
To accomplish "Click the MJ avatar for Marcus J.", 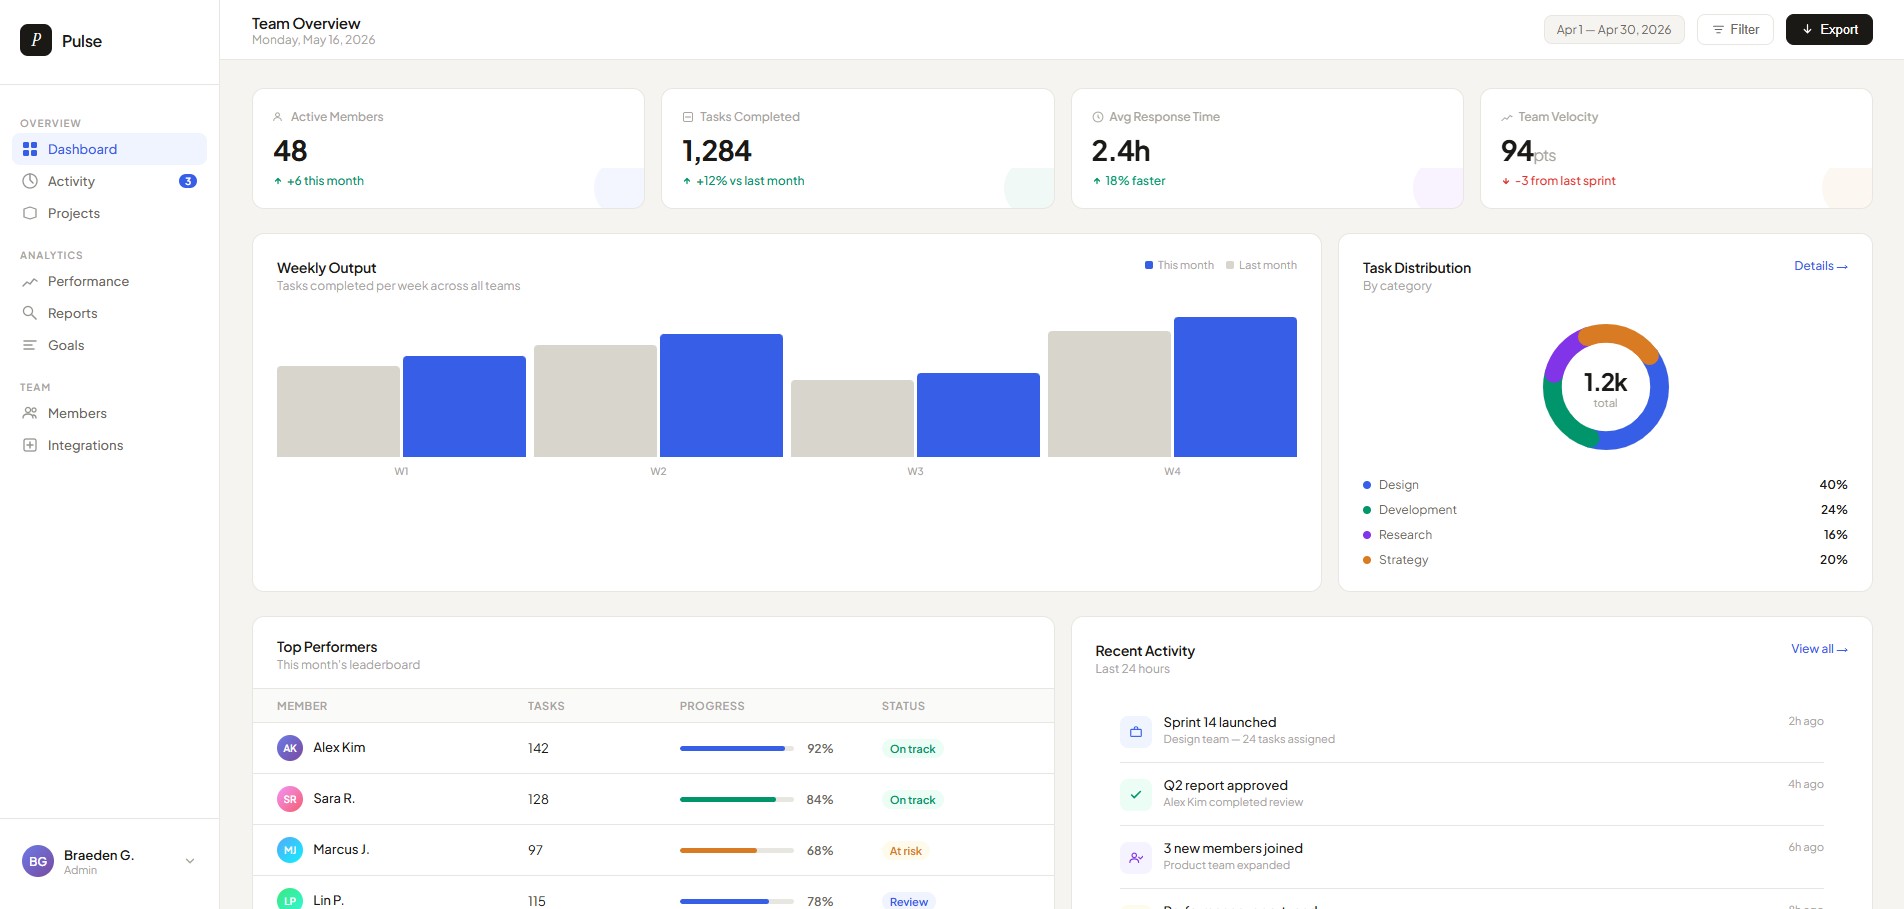I will (290, 850).
